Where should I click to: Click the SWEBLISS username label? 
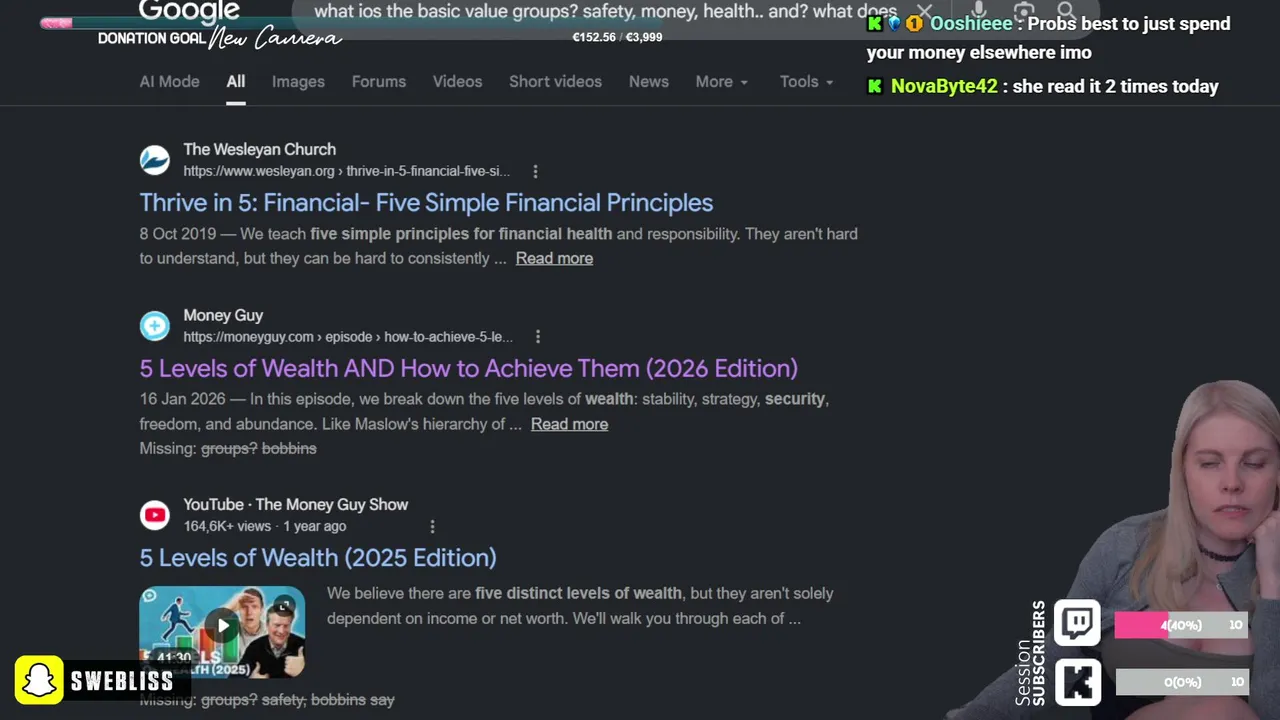point(122,681)
